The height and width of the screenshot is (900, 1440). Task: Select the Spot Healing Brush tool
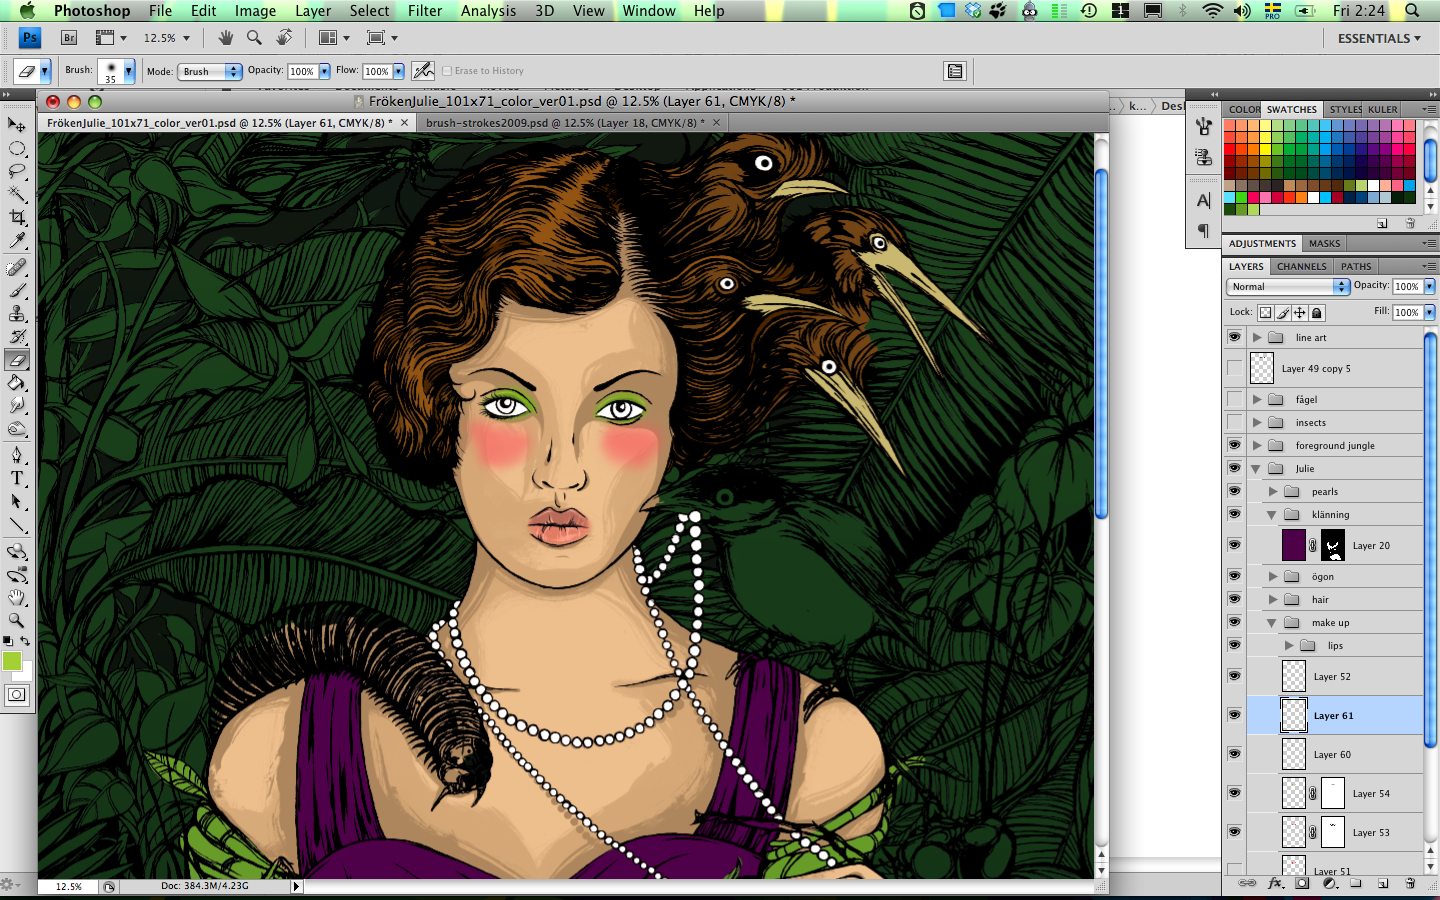point(17,267)
